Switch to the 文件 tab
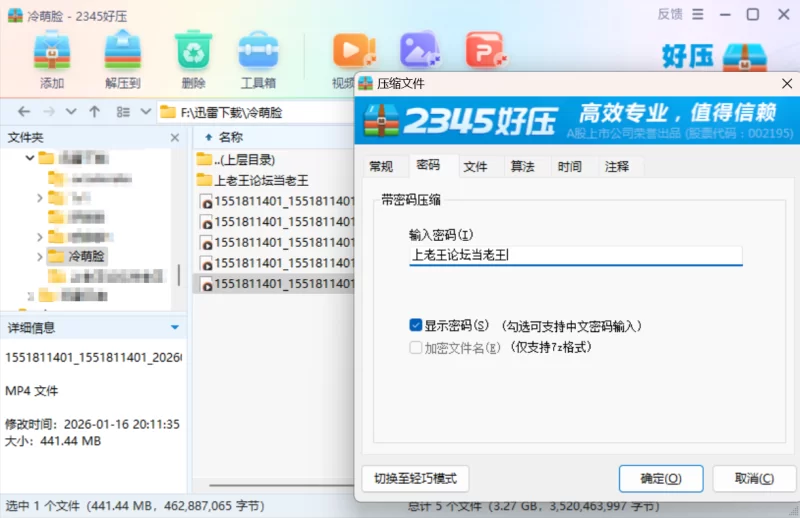800x518 pixels. pyautogui.click(x=476, y=166)
